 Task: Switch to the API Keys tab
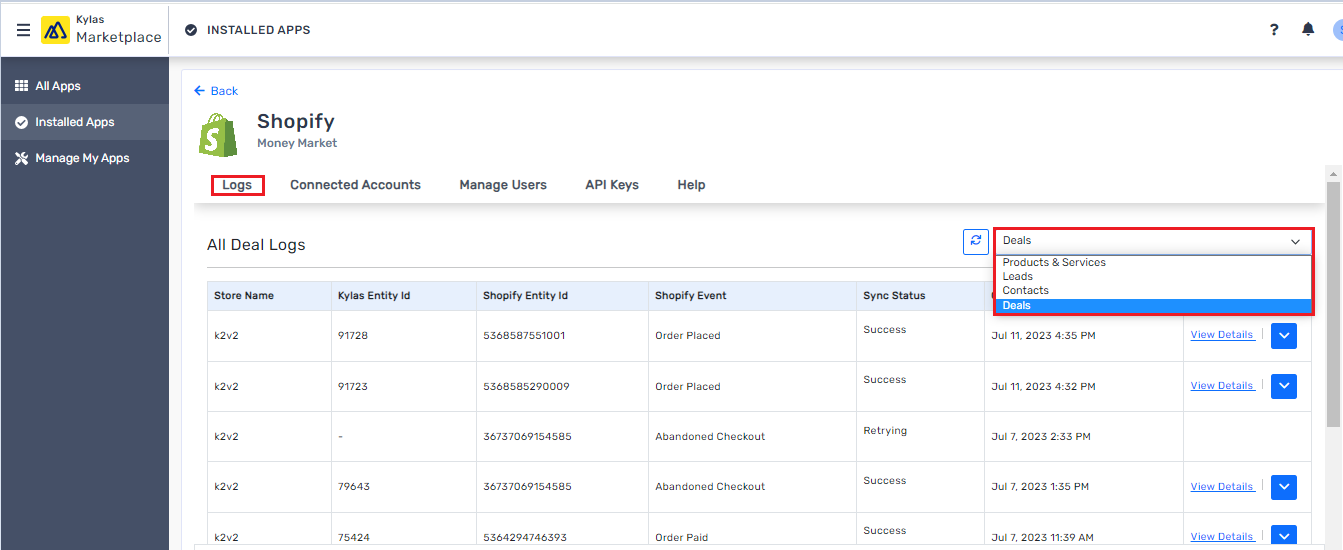click(612, 185)
